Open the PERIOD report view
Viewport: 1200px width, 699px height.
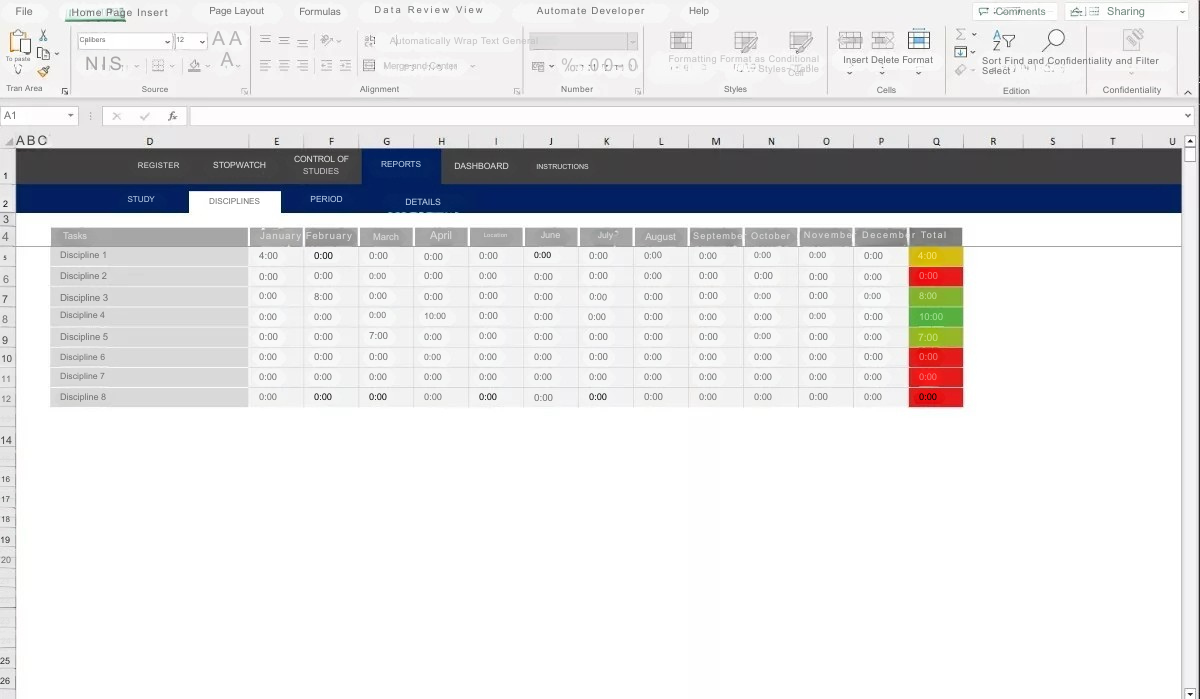point(326,199)
